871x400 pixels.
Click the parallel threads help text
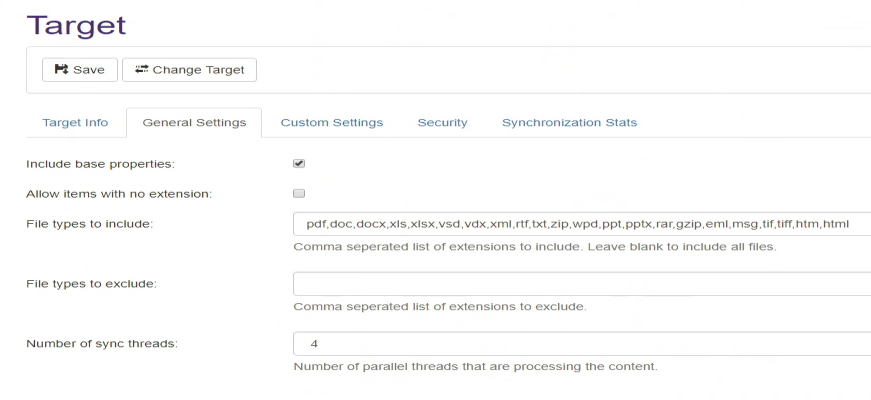click(475, 366)
